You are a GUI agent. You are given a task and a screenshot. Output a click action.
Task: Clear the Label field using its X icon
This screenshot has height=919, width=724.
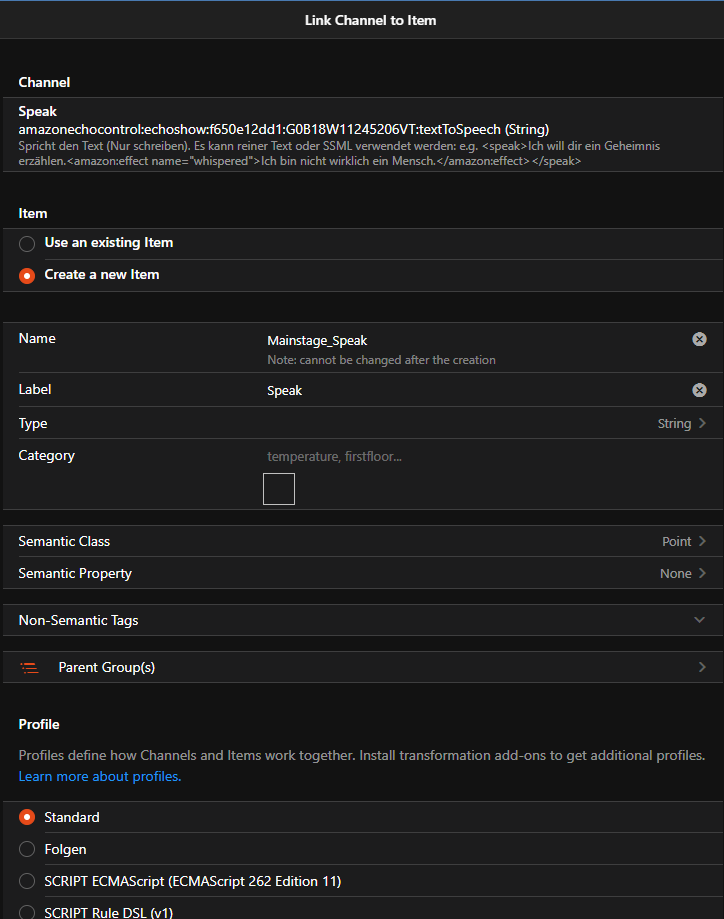699,390
